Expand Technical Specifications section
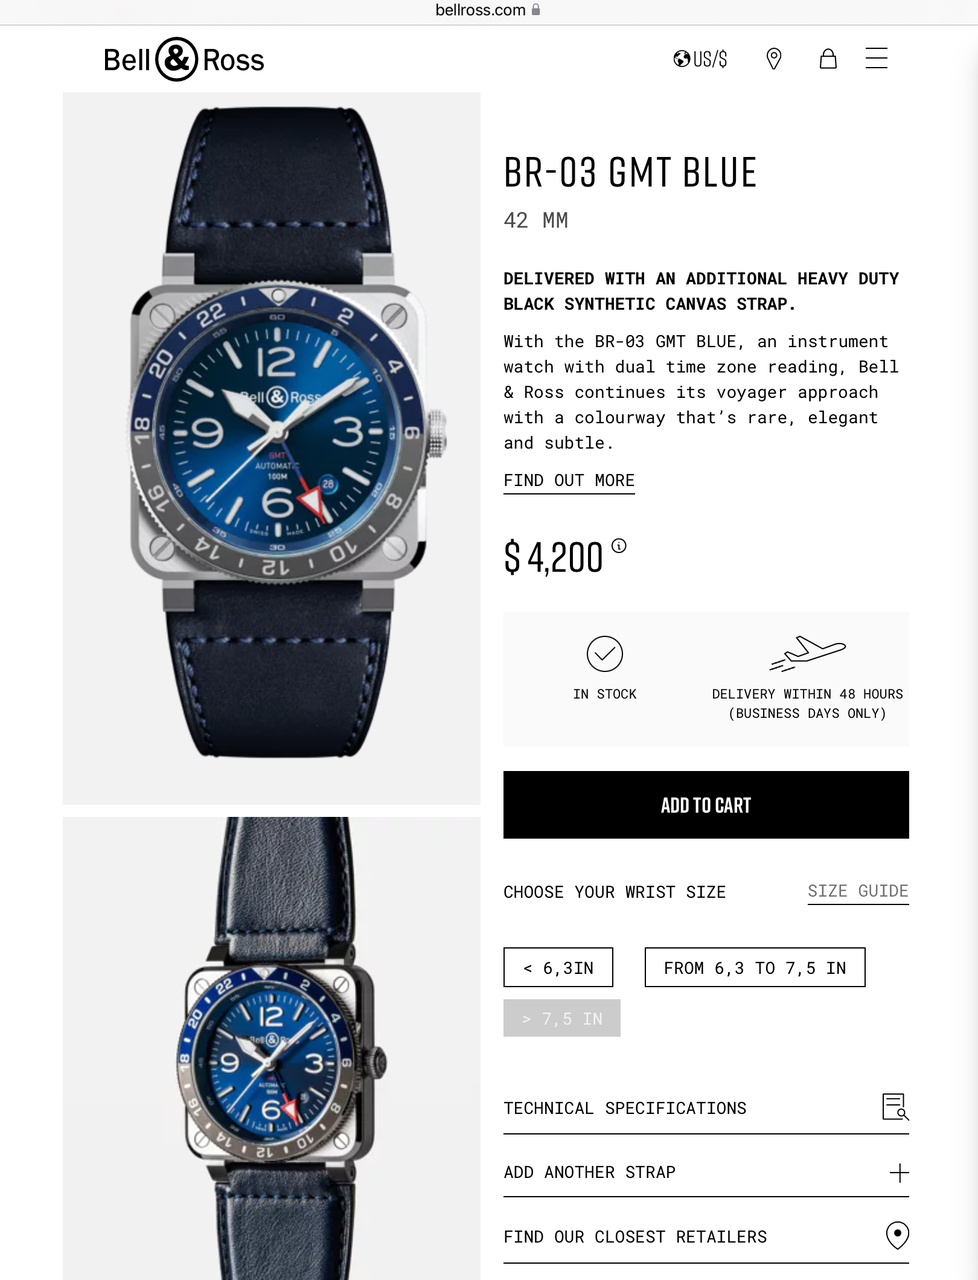978x1280 pixels. pos(706,1108)
